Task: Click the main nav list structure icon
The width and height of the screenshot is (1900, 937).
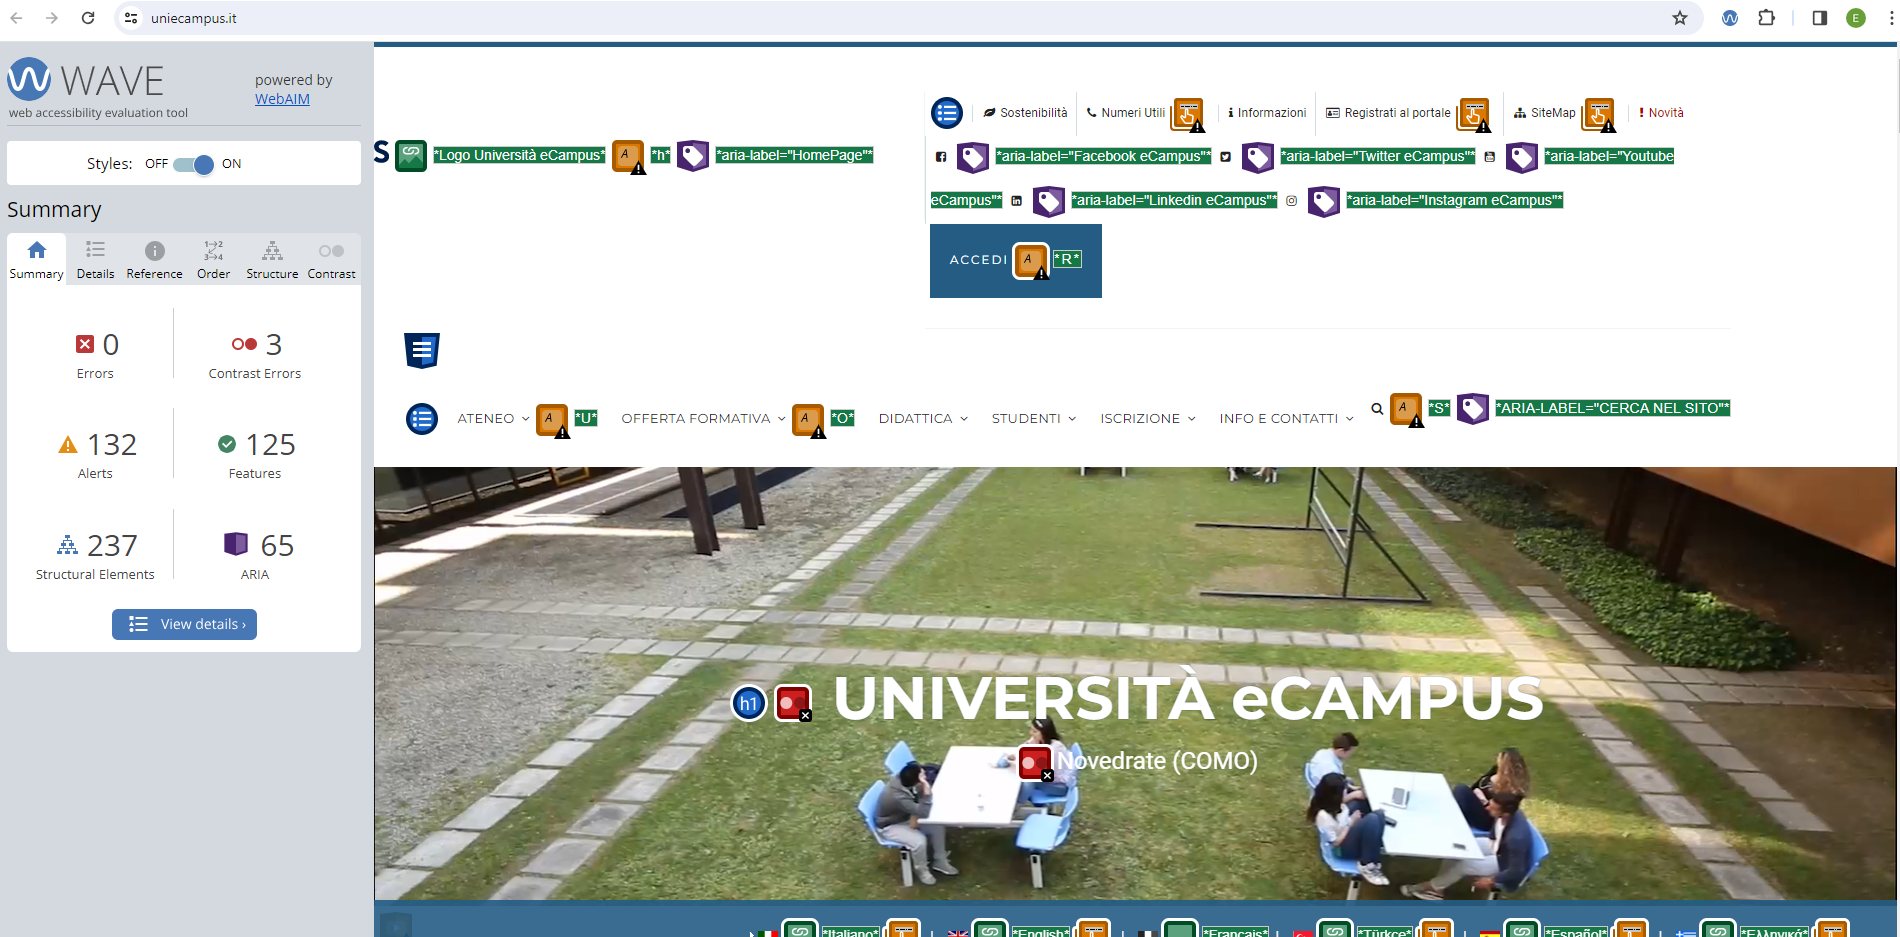Action: [x=422, y=419]
